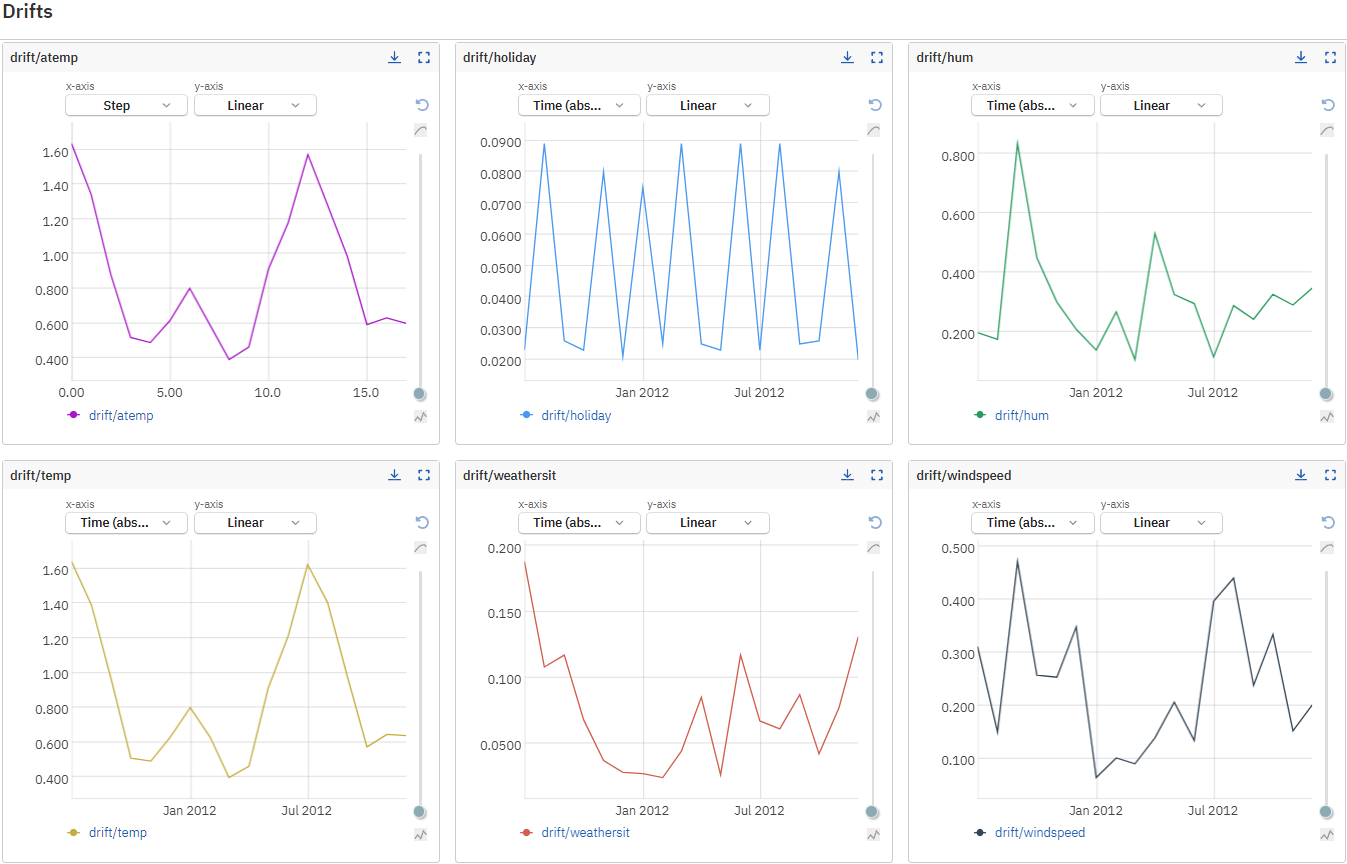
Task: Click the smoothing slider handle in drift/hum
Action: tap(1326, 394)
